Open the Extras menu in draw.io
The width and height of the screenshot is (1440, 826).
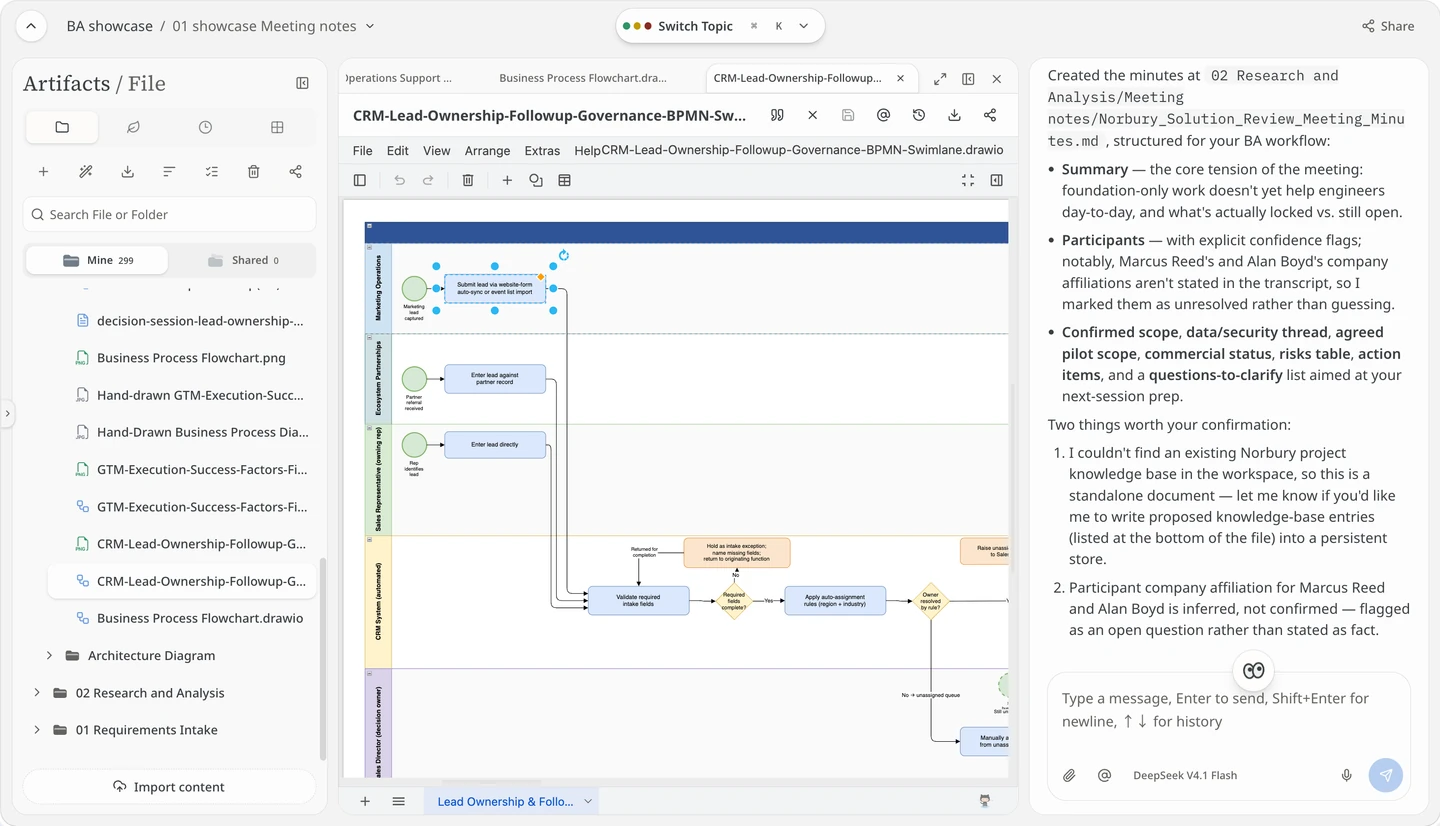coord(542,150)
